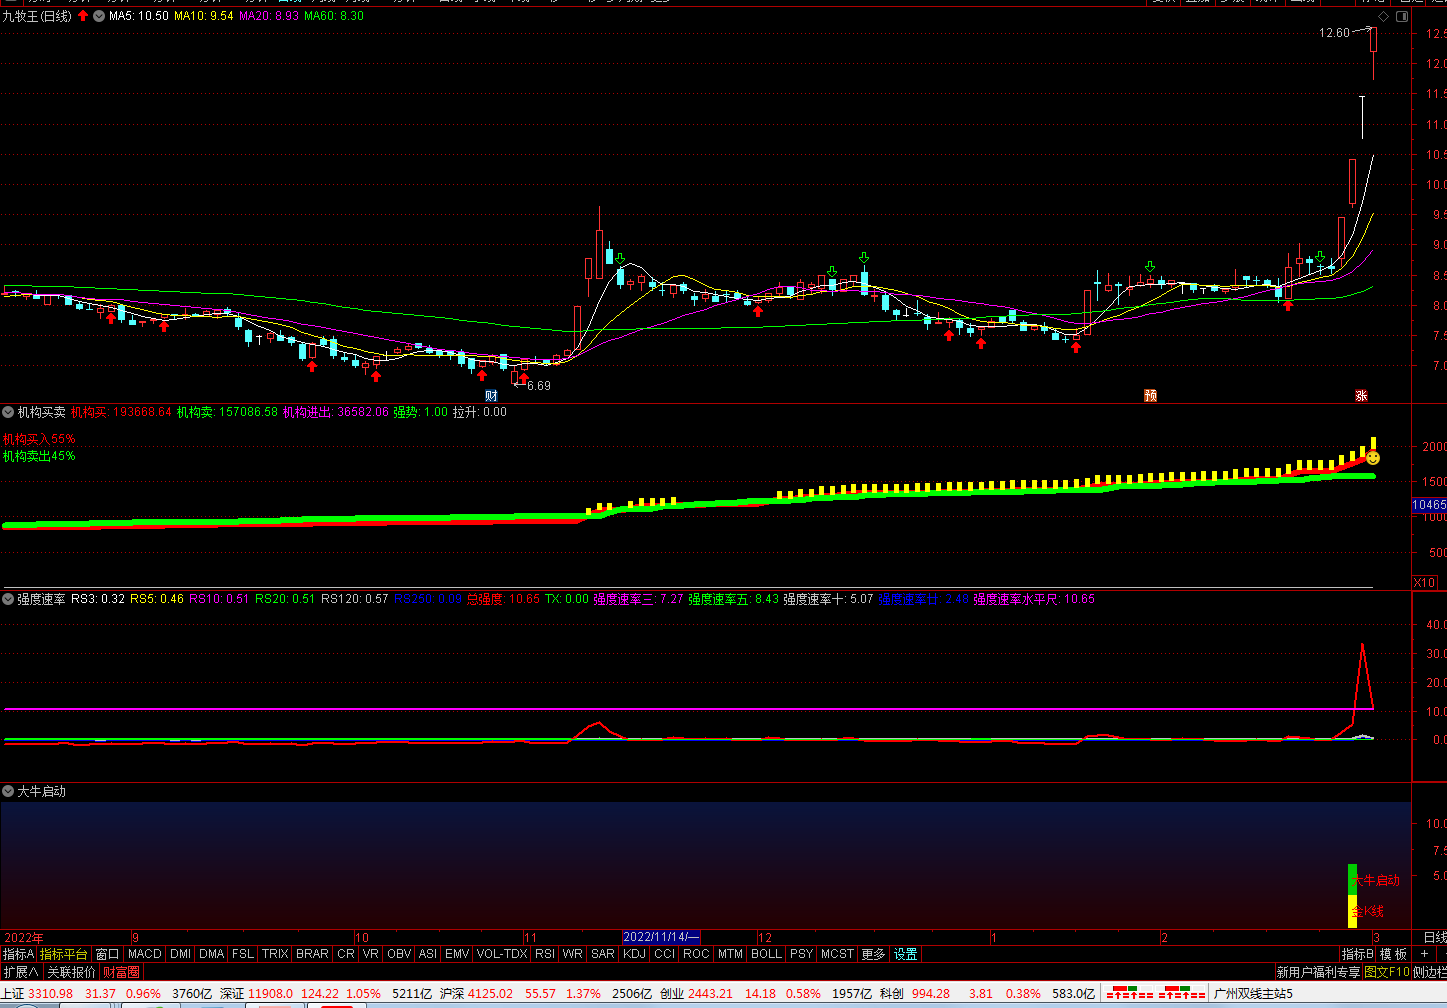Switch to the BOLL indicator
1447x1008 pixels.
coord(766,954)
